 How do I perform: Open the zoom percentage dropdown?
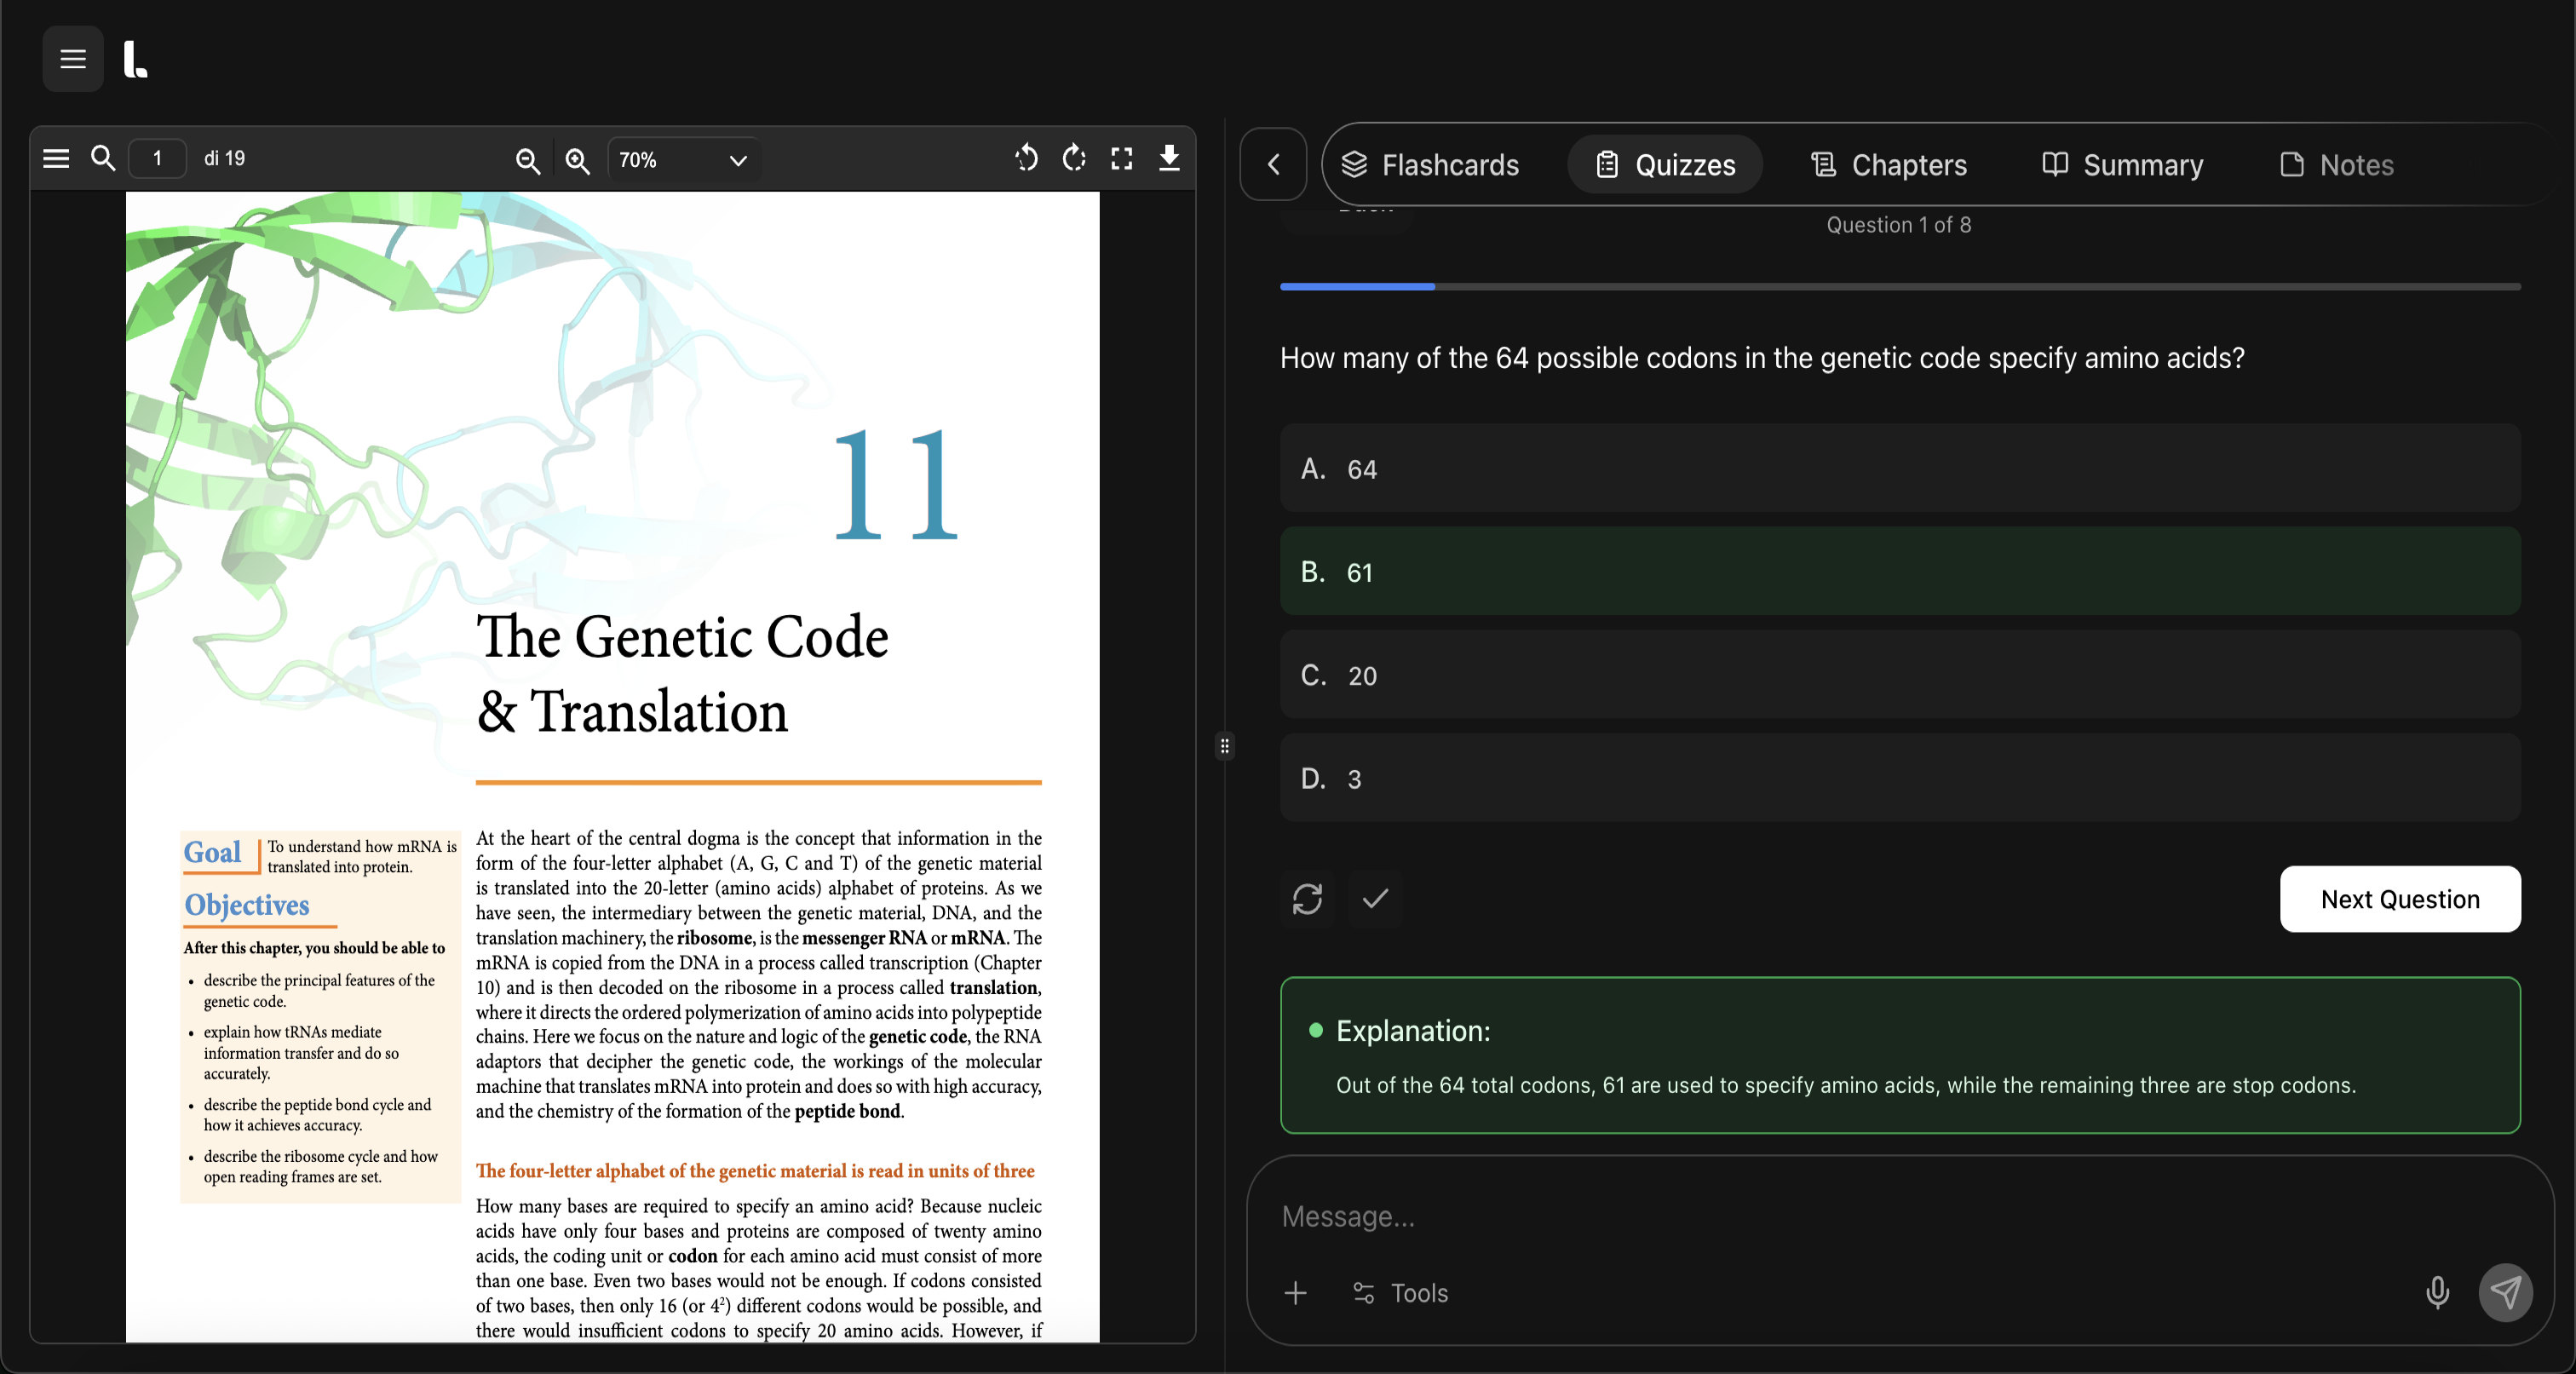(x=737, y=160)
